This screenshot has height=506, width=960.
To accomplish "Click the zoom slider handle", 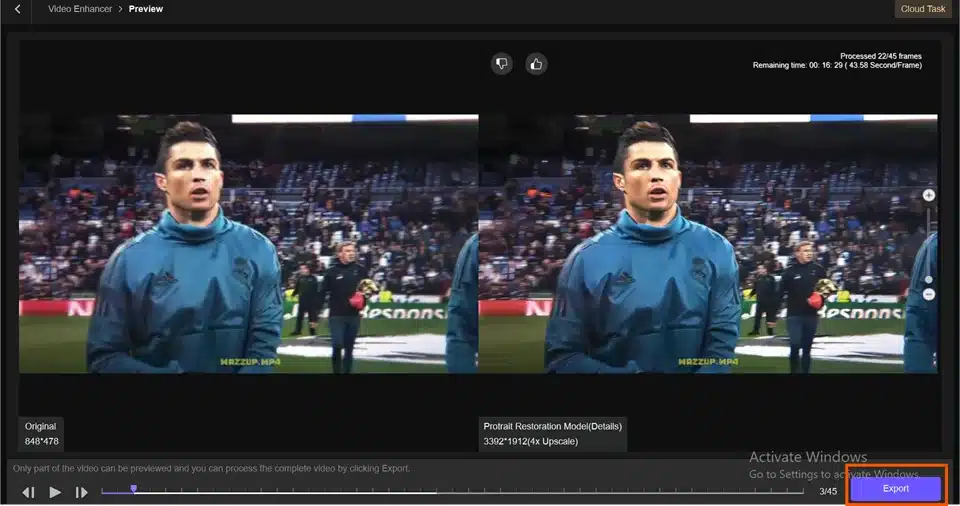I will 929,279.
